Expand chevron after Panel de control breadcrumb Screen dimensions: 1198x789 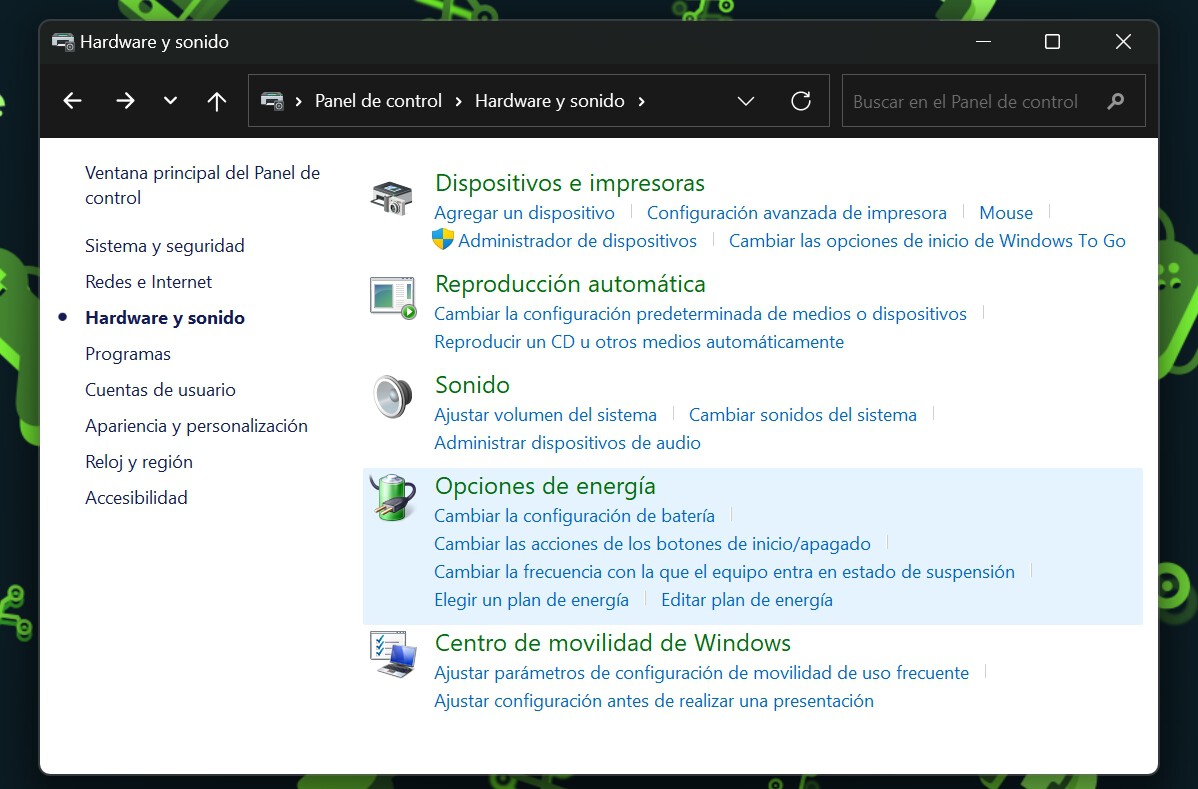(458, 101)
